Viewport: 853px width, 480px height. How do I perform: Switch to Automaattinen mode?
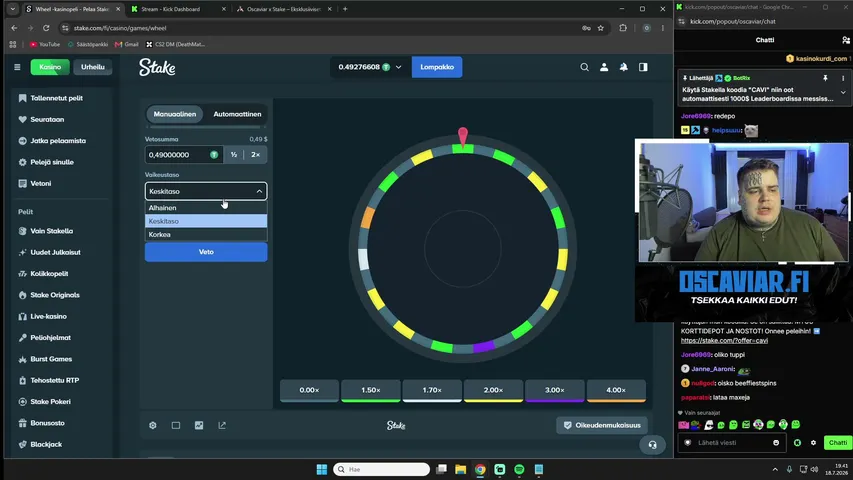coord(237,114)
